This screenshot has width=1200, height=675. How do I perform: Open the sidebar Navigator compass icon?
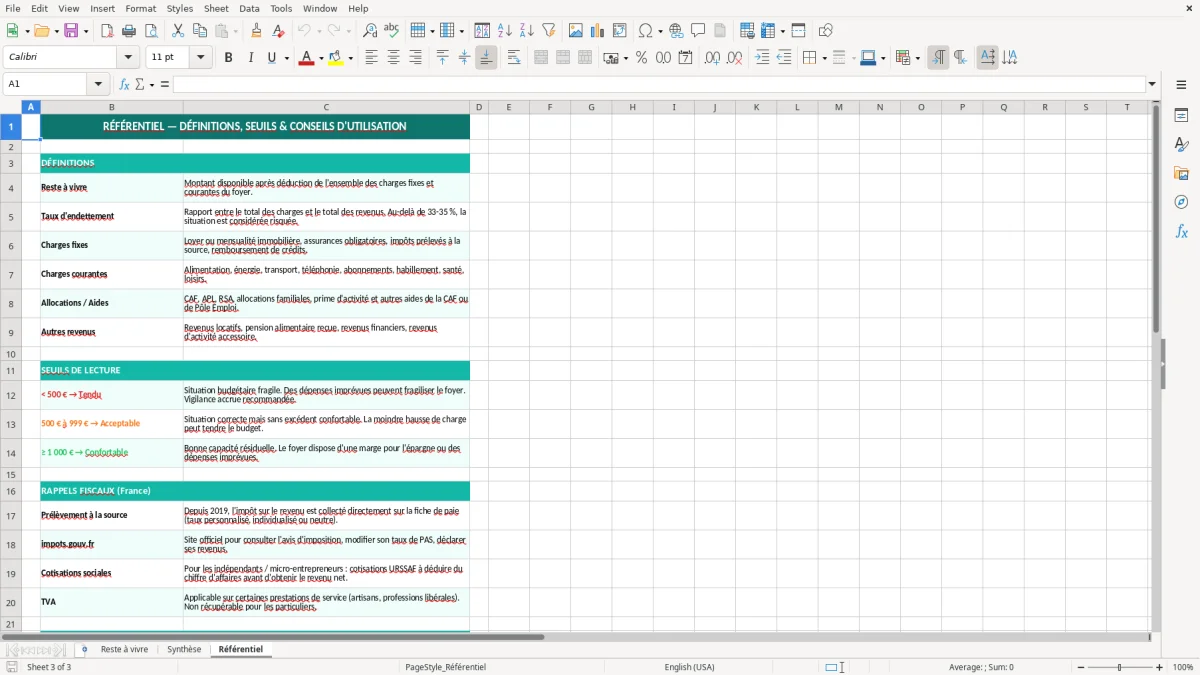coord(1181,202)
